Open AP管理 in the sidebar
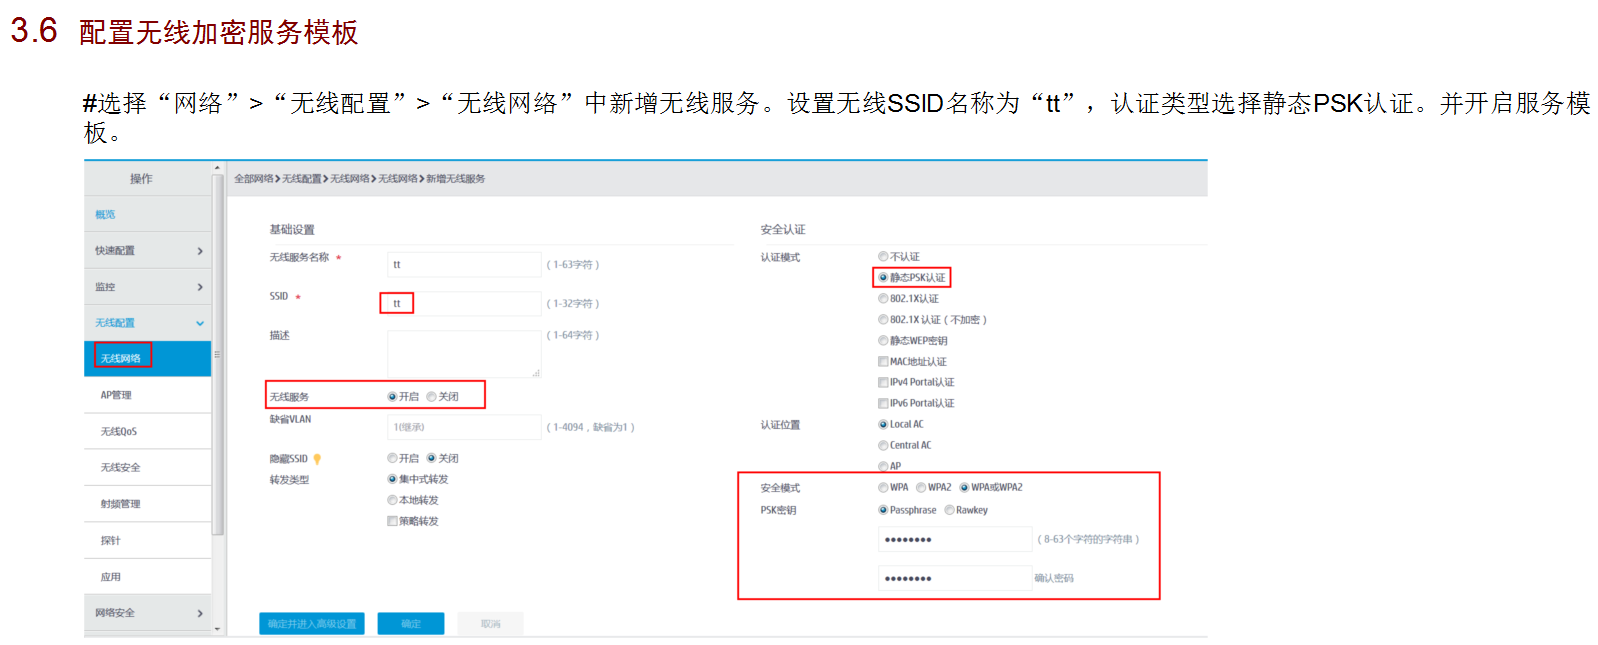1598x645 pixels. pyautogui.click(x=148, y=395)
